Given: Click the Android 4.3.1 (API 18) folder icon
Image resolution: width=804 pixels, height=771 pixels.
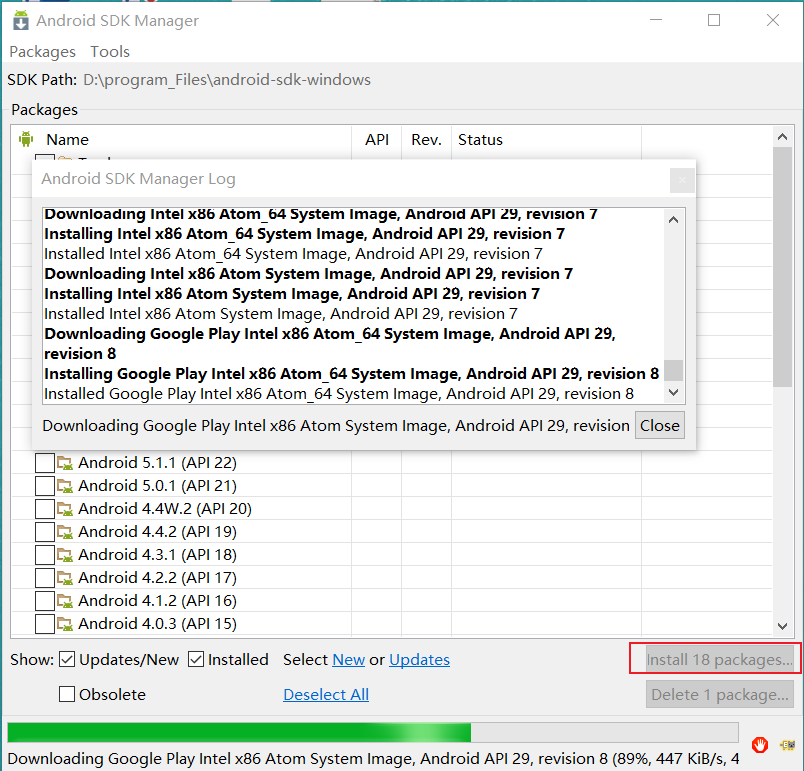Looking at the screenshot, I should 65,555.
